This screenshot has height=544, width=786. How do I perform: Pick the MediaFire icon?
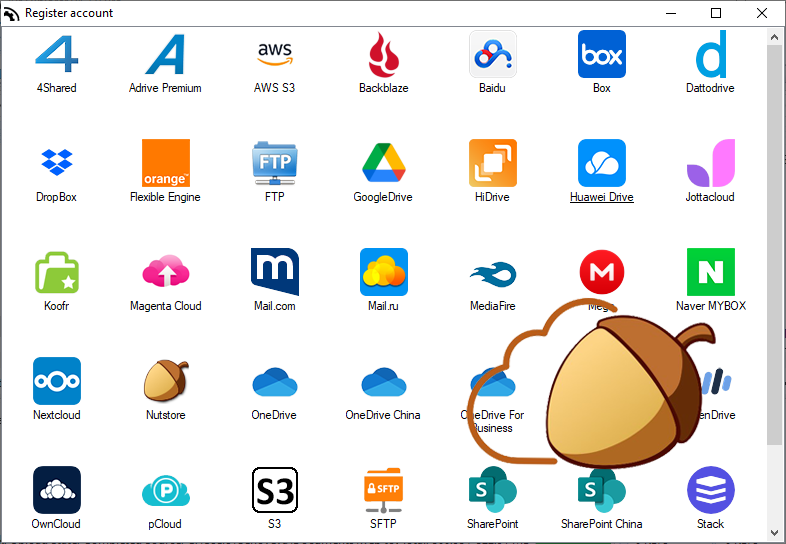493,274
